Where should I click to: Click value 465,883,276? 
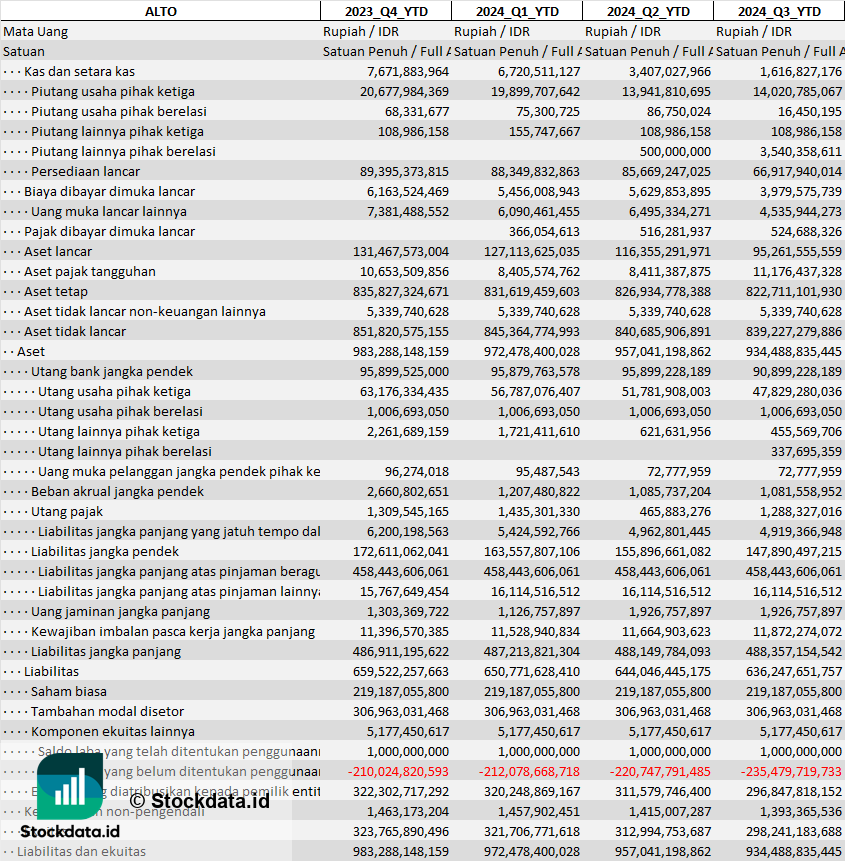point(675,512)
